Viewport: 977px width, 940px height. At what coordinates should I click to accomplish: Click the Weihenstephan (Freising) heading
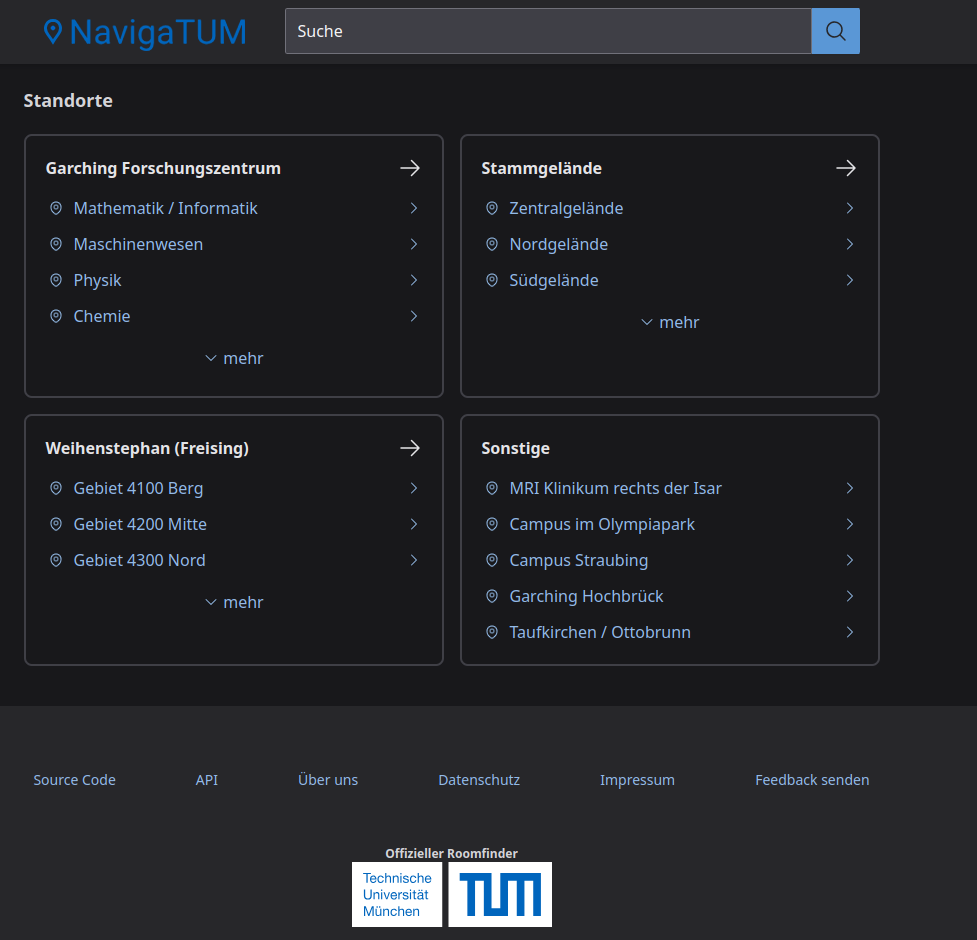coord(147,449)
